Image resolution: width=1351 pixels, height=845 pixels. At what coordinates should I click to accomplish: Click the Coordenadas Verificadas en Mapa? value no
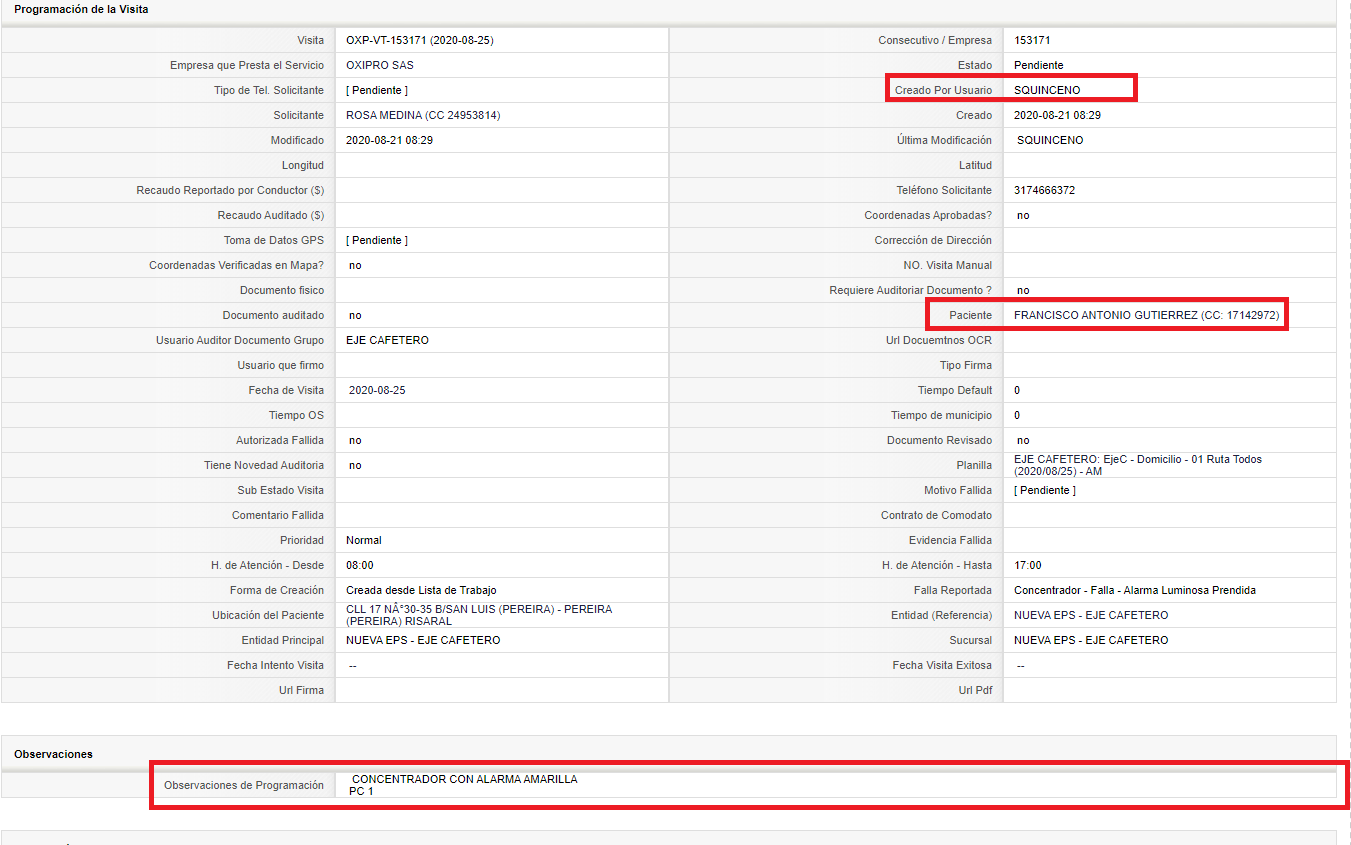click(355, 265)
